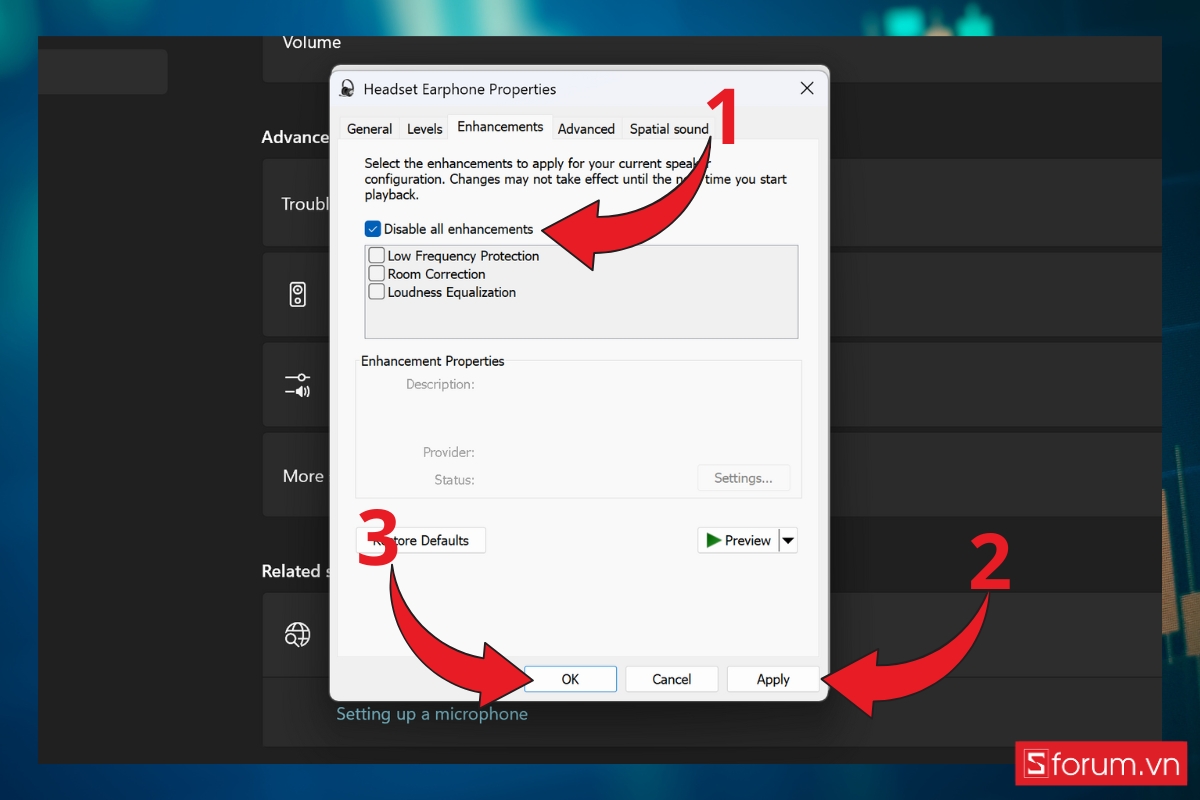Click the Headset Earphone Properties title text
The height and width of the screenshot is (800, 1200).
coord(460,89)
